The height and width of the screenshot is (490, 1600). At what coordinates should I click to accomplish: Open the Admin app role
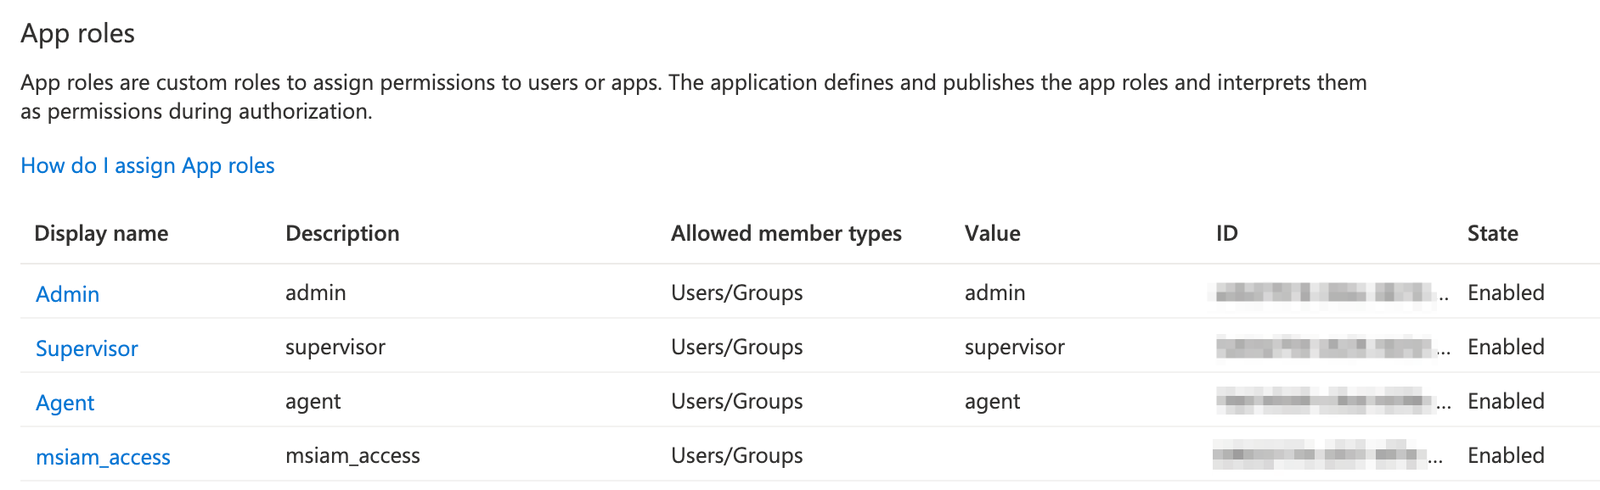pyautogui.click(x=67, y=294)
